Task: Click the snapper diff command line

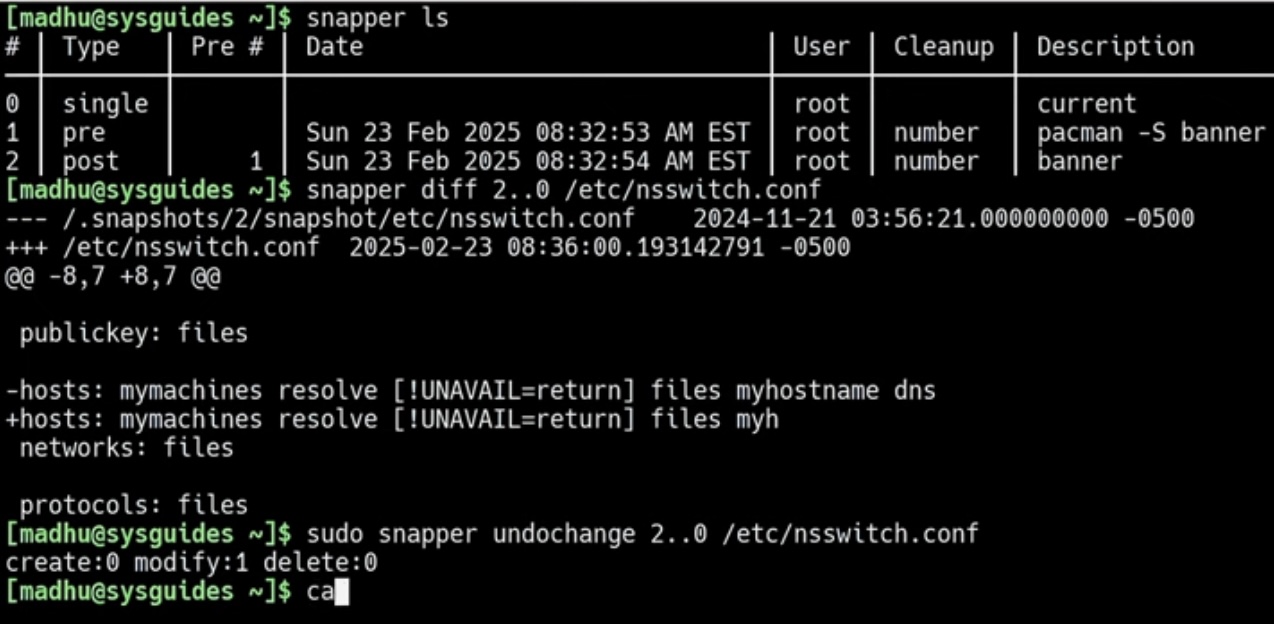Action: [565, 190]
